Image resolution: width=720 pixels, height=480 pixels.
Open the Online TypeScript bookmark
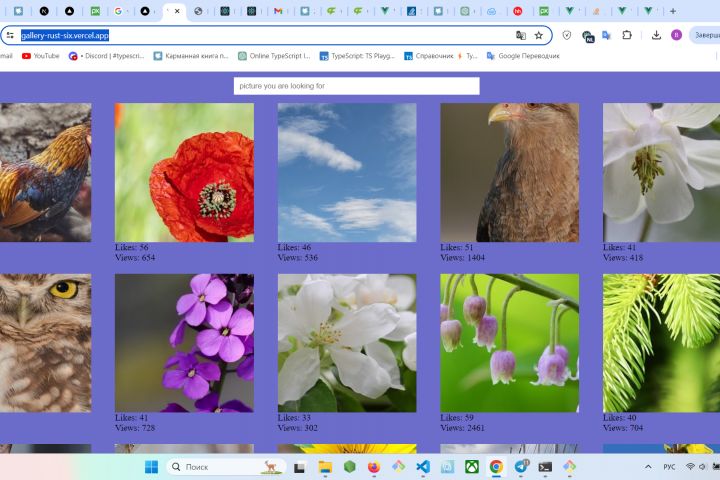click(275, 56)
